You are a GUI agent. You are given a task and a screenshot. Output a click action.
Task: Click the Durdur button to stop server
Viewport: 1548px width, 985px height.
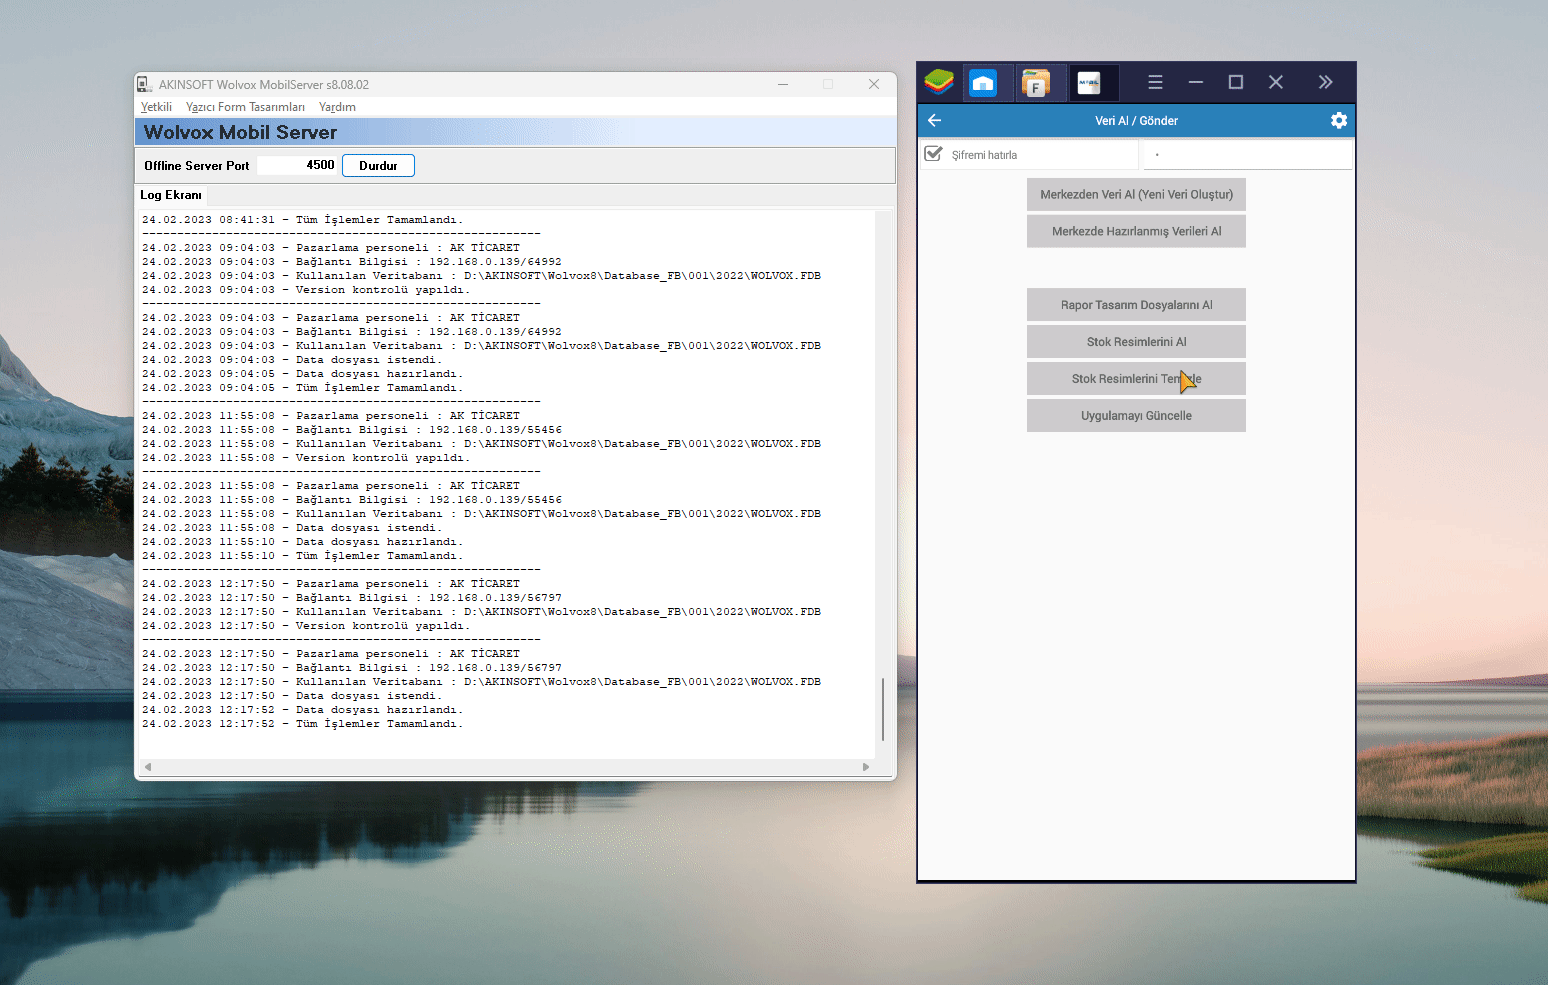378,166
